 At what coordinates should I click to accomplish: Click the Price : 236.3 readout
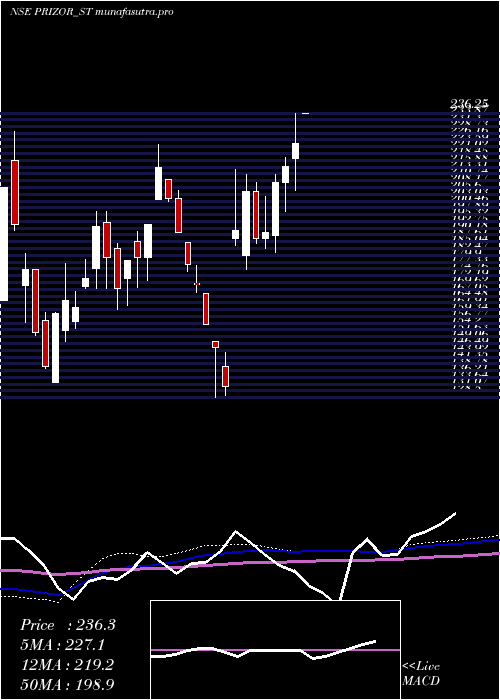pos(68,625)
